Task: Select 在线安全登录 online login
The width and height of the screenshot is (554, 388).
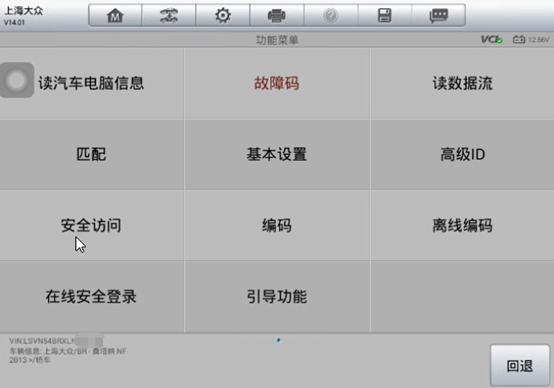Action: 92,296
